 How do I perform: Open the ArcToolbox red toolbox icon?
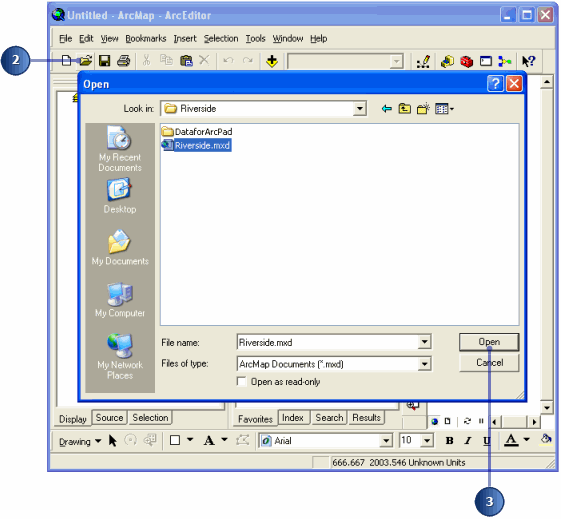(x=466, y=61)
